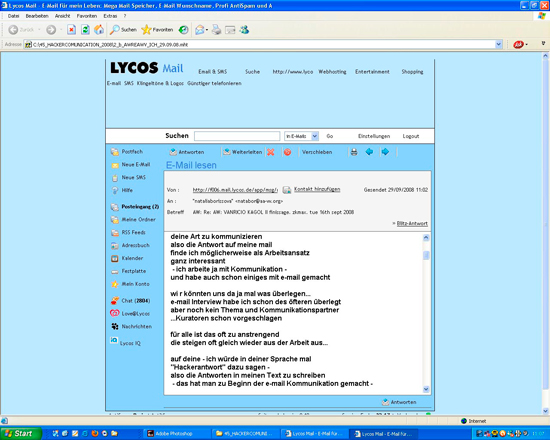
Task: Refresh the page with green arrows icon
Action: tap(85, 30)
